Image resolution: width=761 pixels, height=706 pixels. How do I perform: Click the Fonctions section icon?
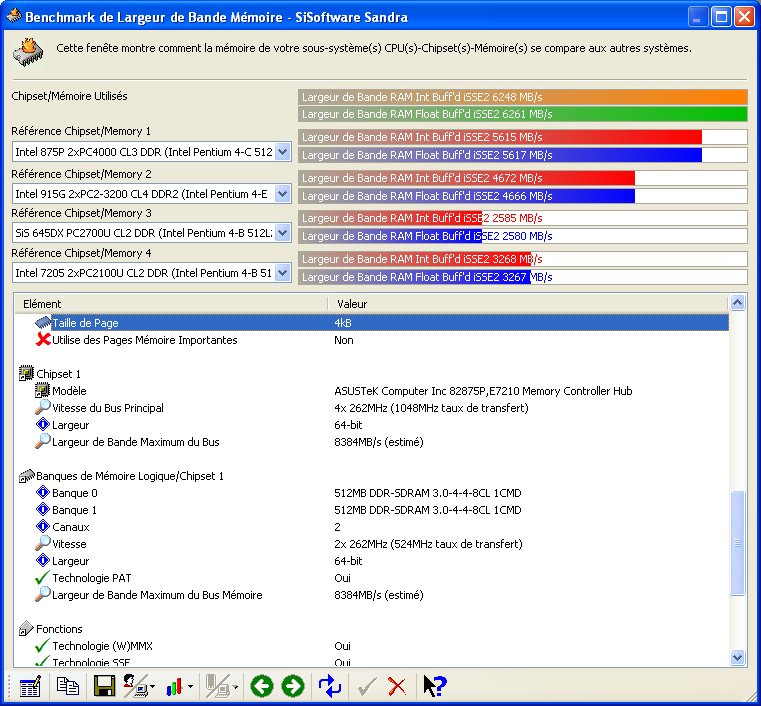(26, 628)
